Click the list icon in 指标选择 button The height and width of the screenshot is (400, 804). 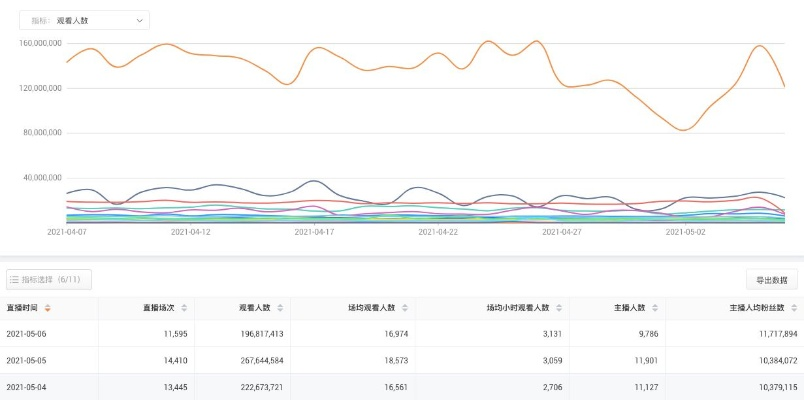15,280
